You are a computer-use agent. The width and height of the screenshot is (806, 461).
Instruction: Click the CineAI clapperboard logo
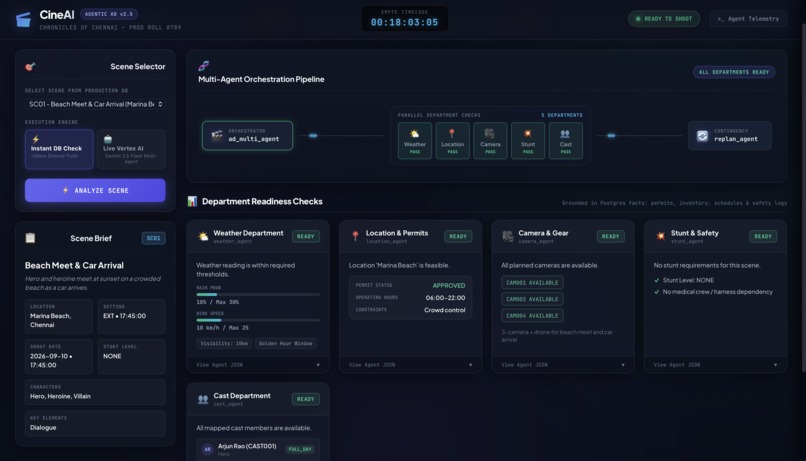click(23, 20)
